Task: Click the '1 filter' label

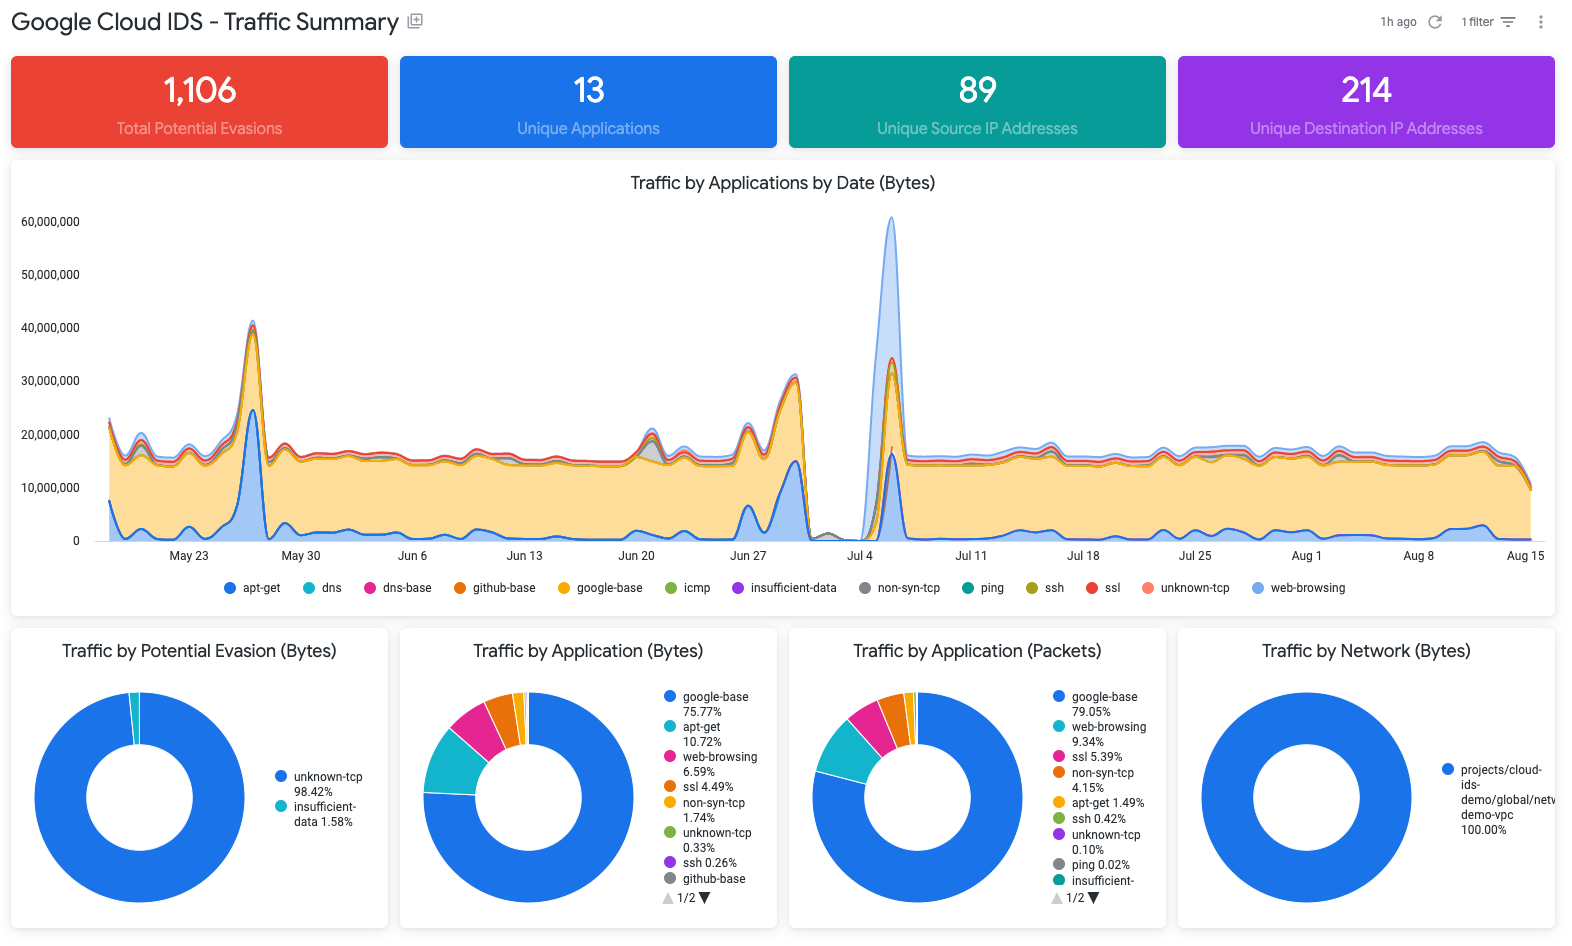Action: (1477, 22)
